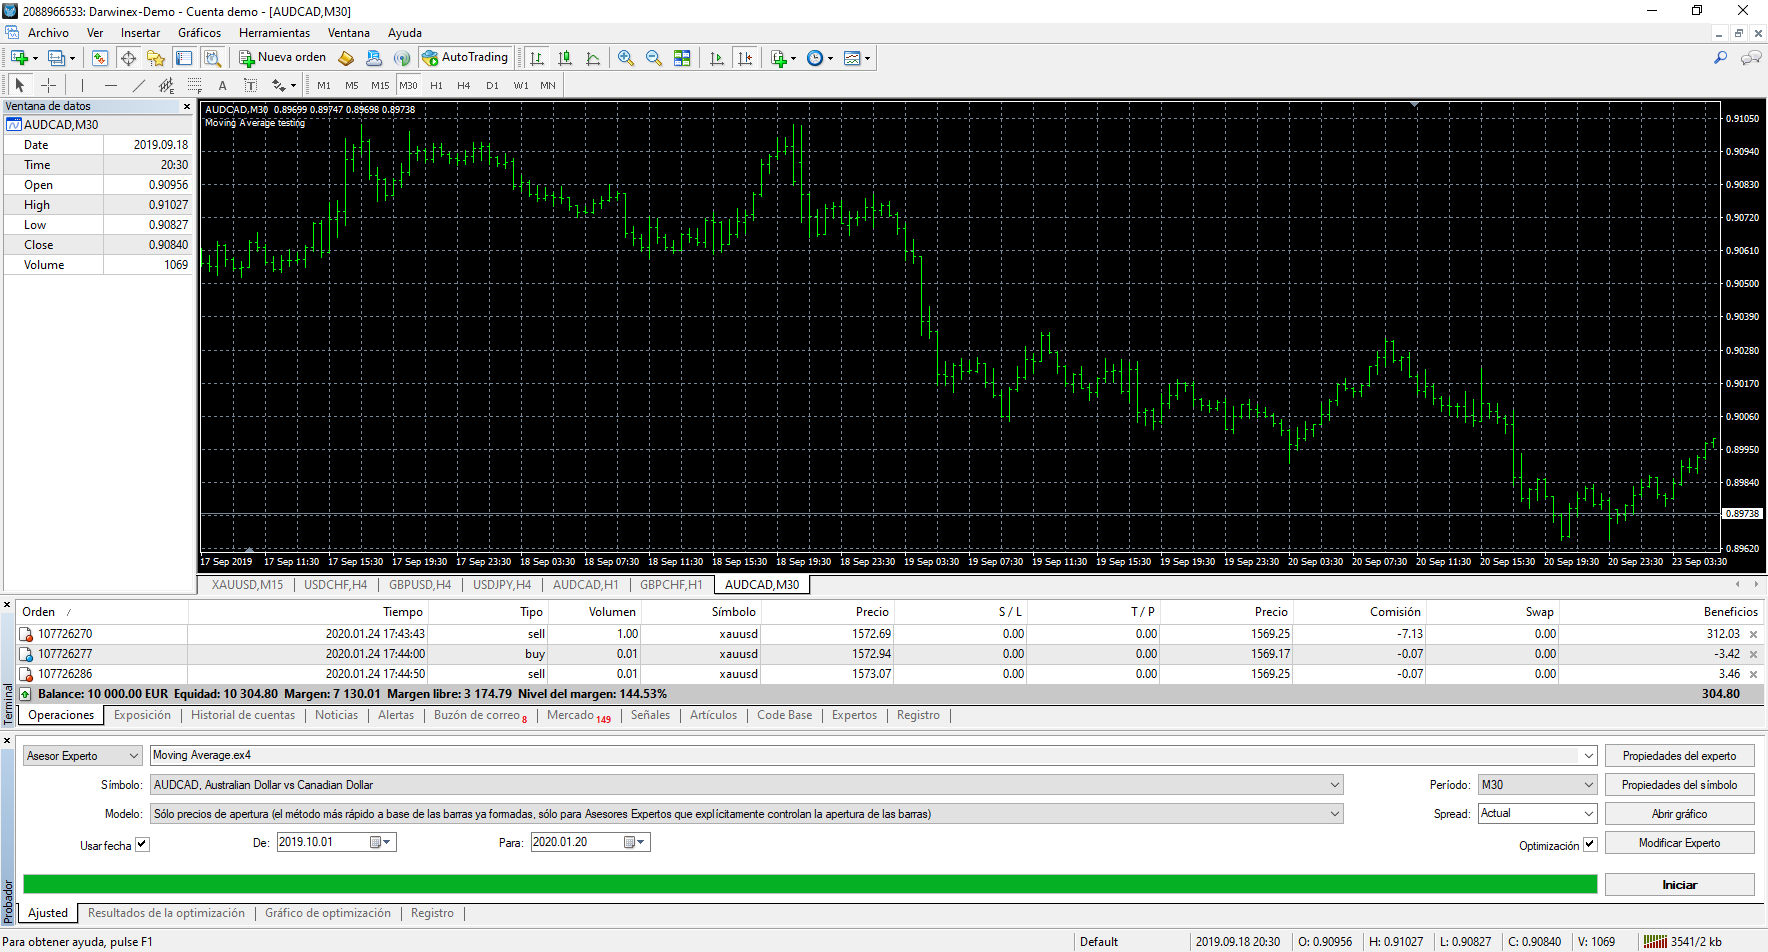This screenshot has width=1768, height=952.
Task: Toggle the Optimización checkbox
Action: 1589,844
